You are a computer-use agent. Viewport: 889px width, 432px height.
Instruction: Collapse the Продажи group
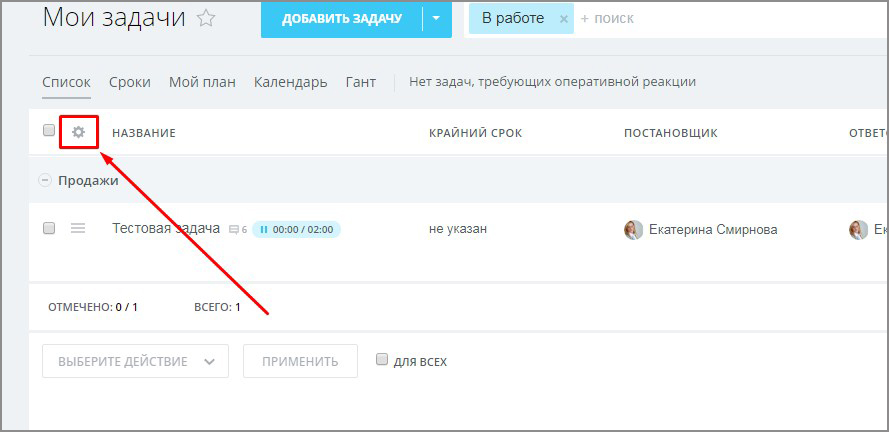pos(44,181)
